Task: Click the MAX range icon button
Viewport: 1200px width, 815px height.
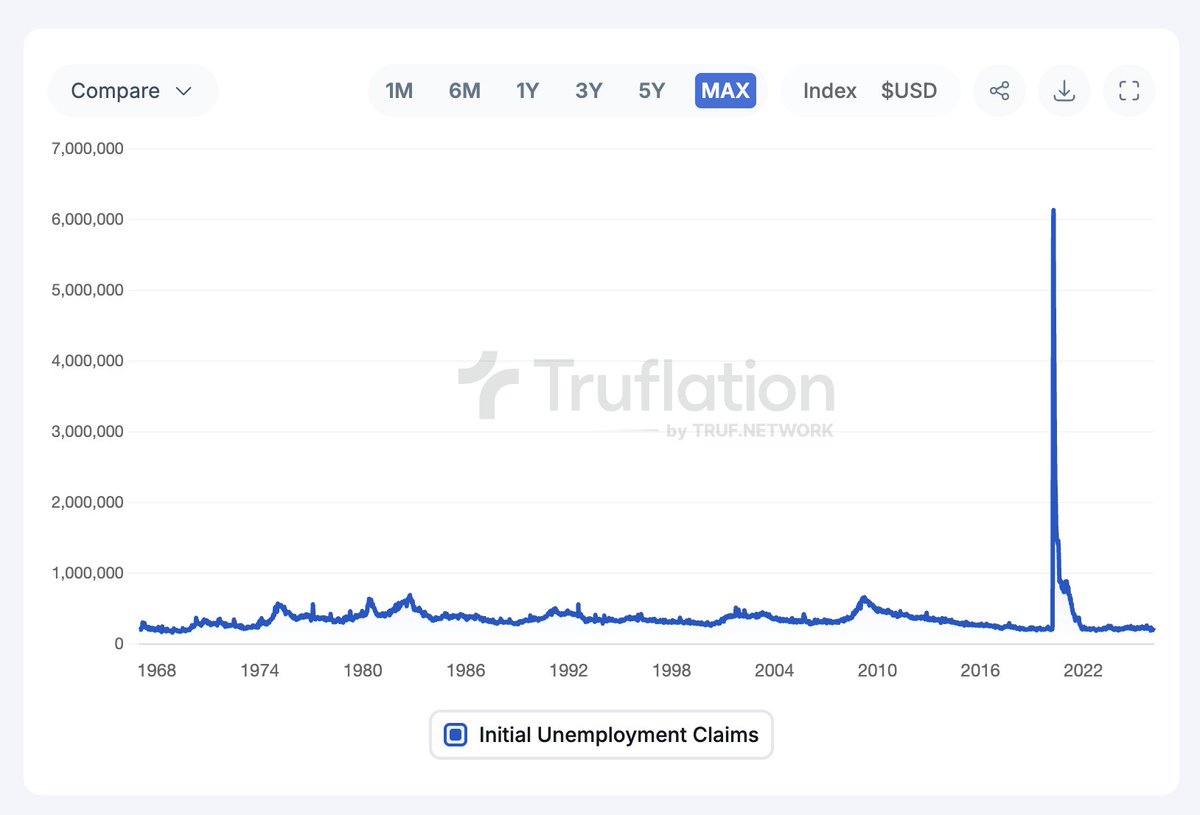Action: (x=724, y=90)
